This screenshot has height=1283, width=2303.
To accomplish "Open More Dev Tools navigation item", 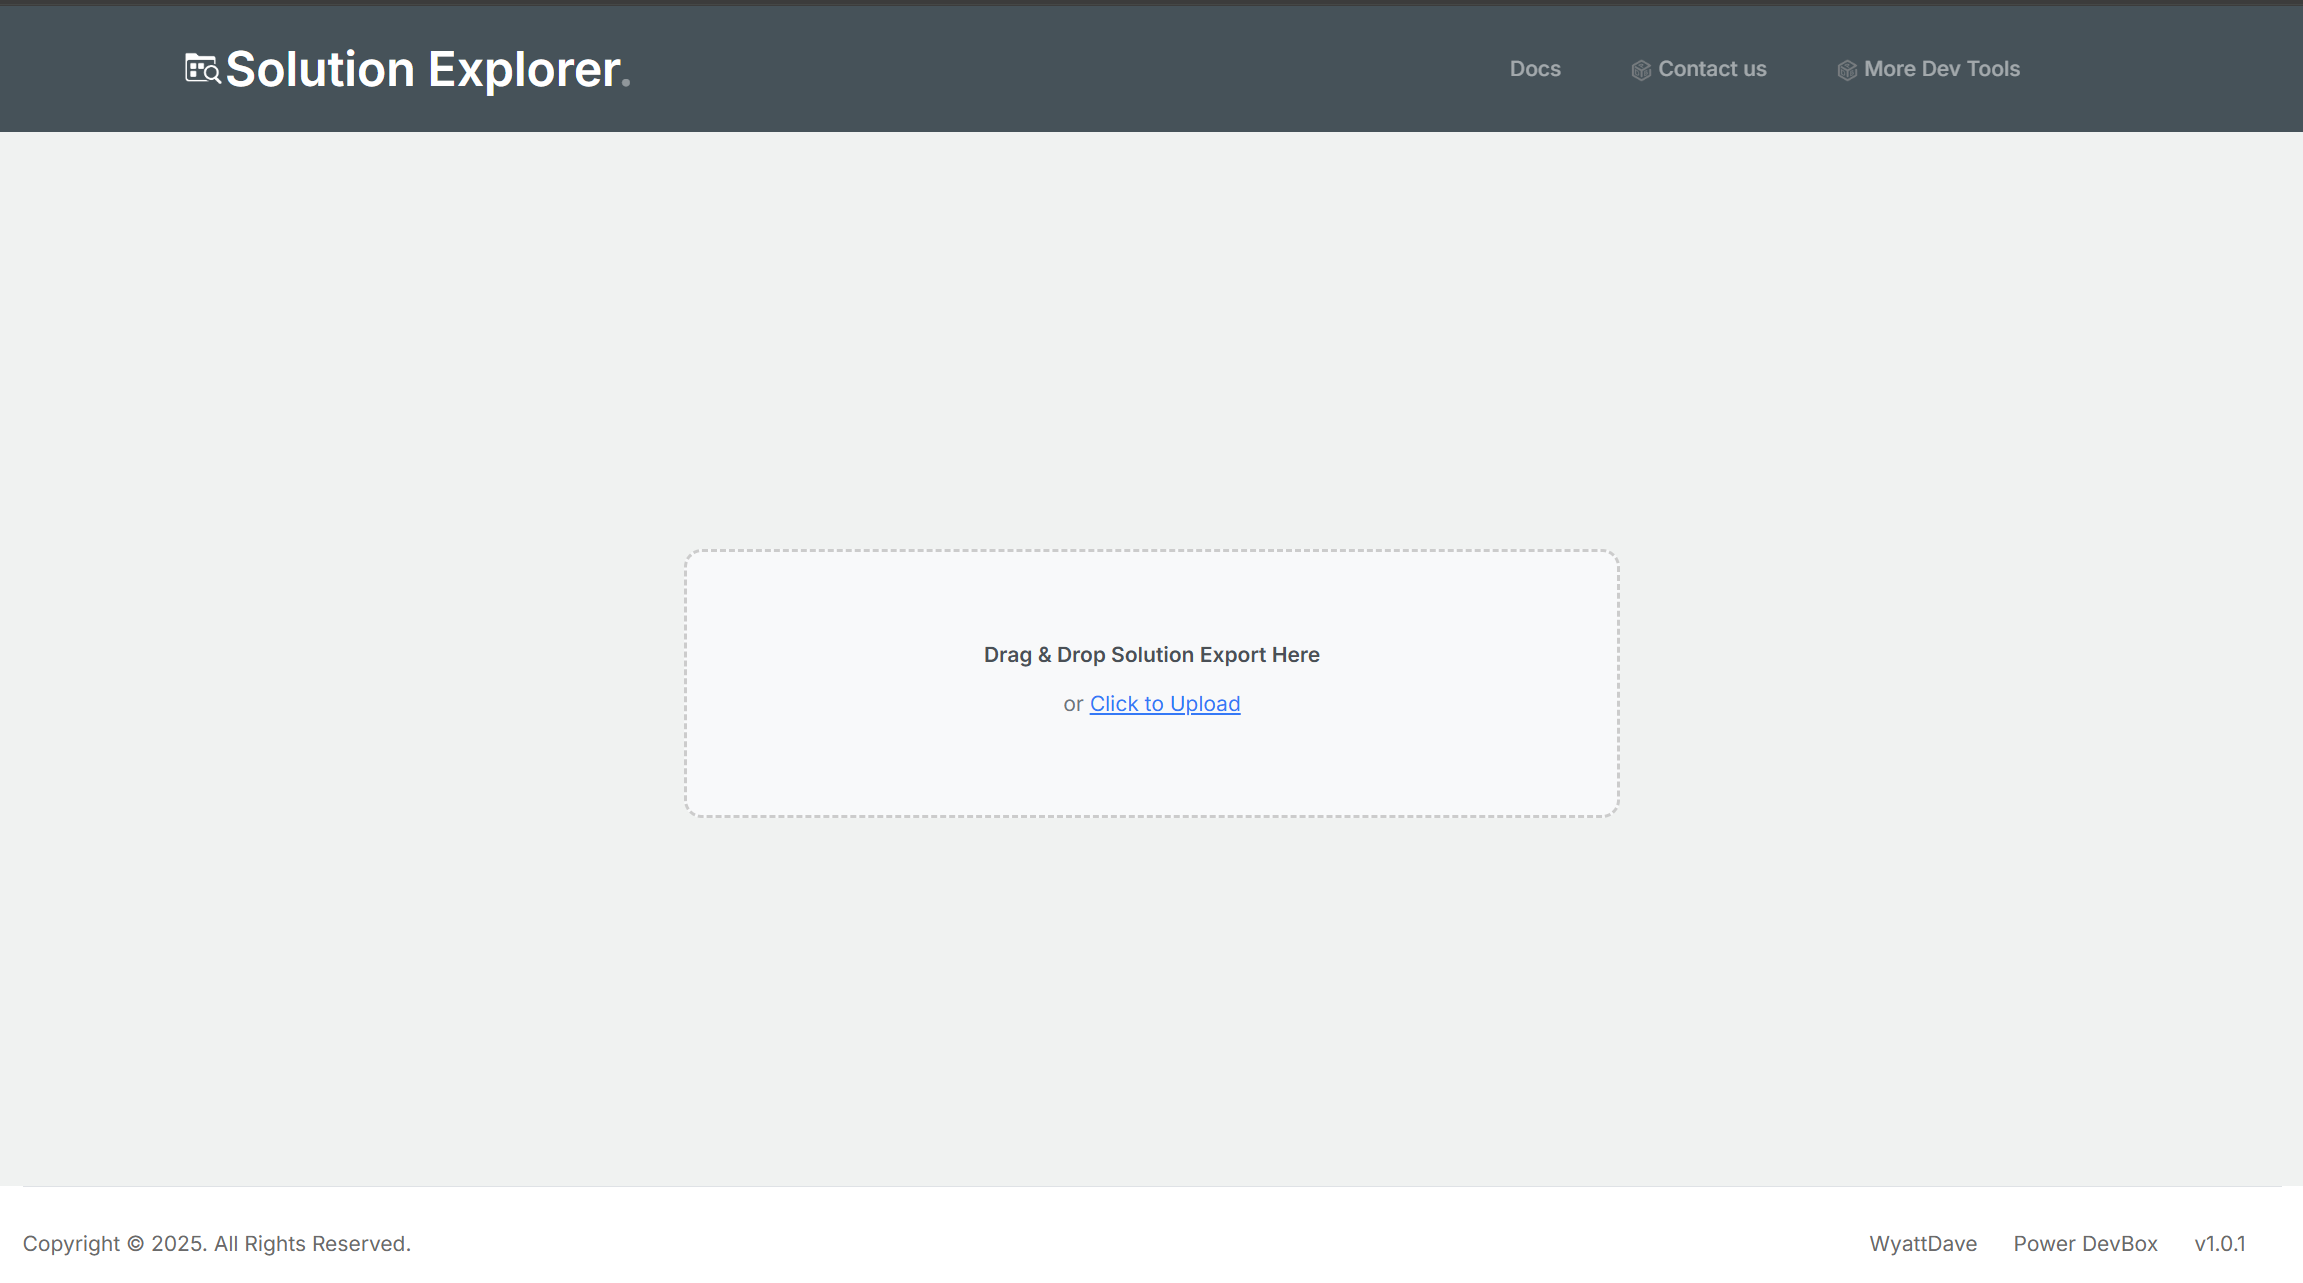I will tap(1941, 69).
